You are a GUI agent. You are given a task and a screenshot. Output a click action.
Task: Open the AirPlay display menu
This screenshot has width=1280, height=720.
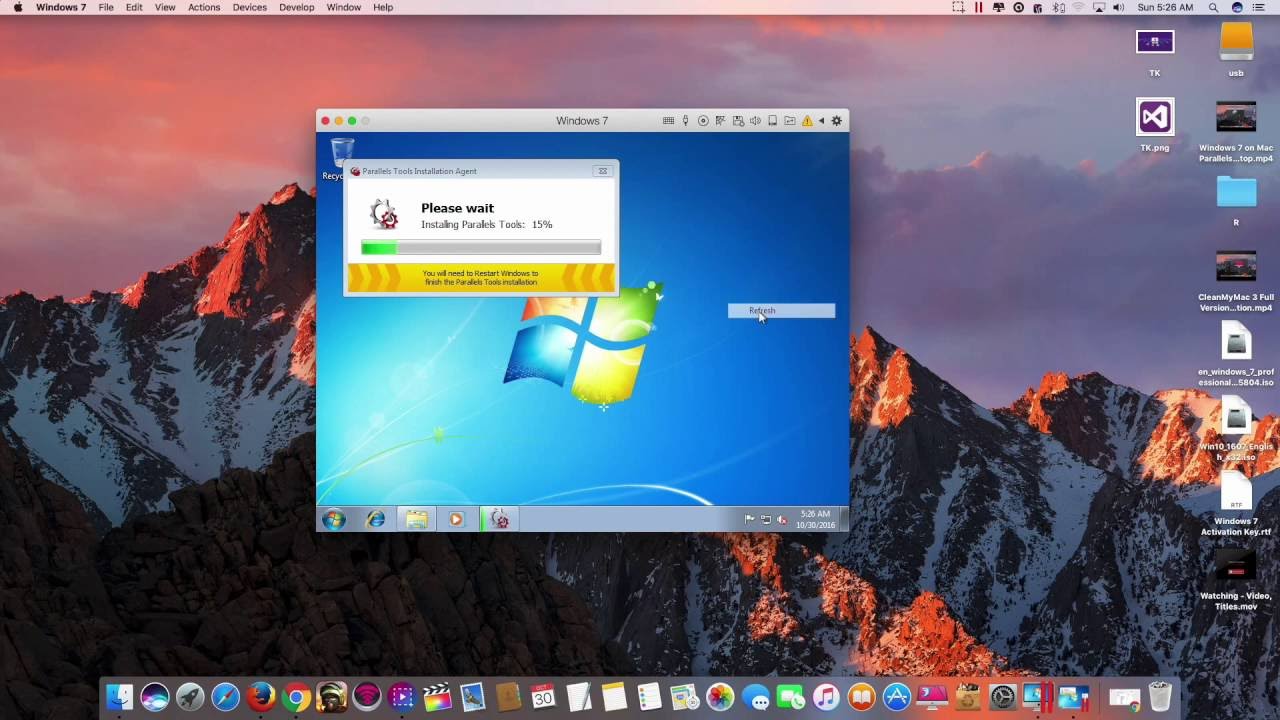pos(1099,7)
